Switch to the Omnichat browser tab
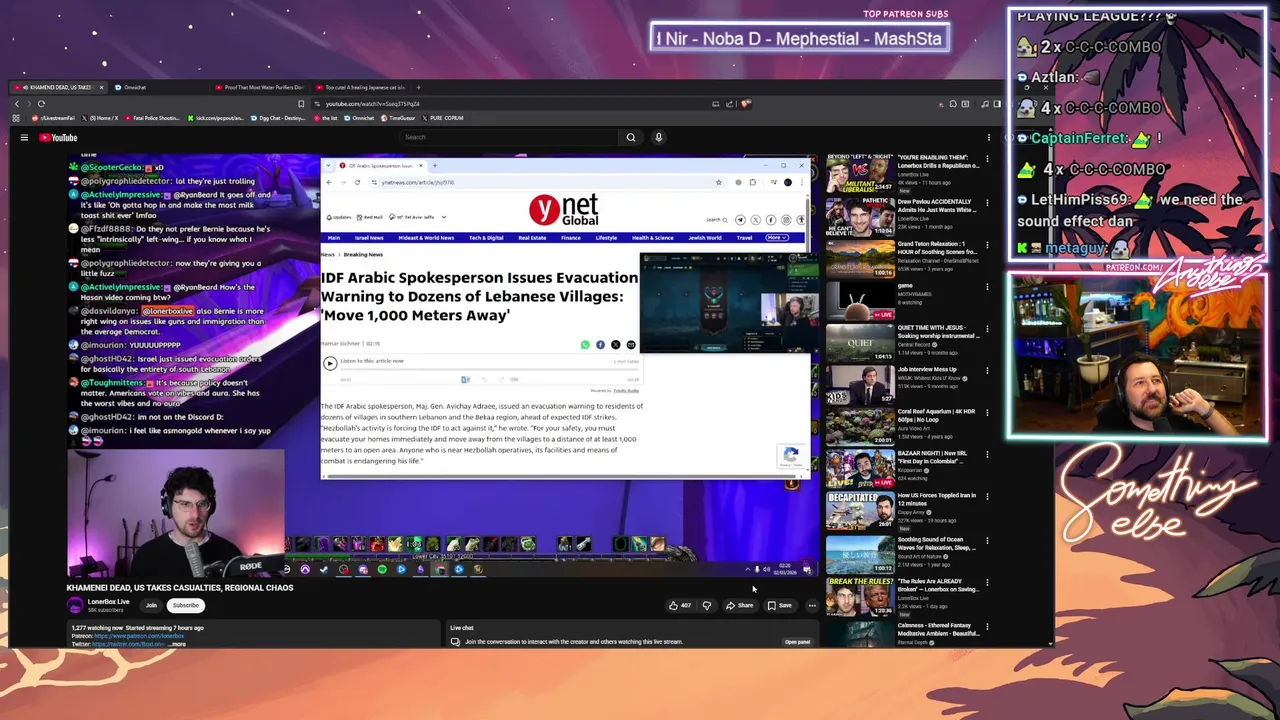This screenshot has width=1280, height=720. (x=134, y=88)
